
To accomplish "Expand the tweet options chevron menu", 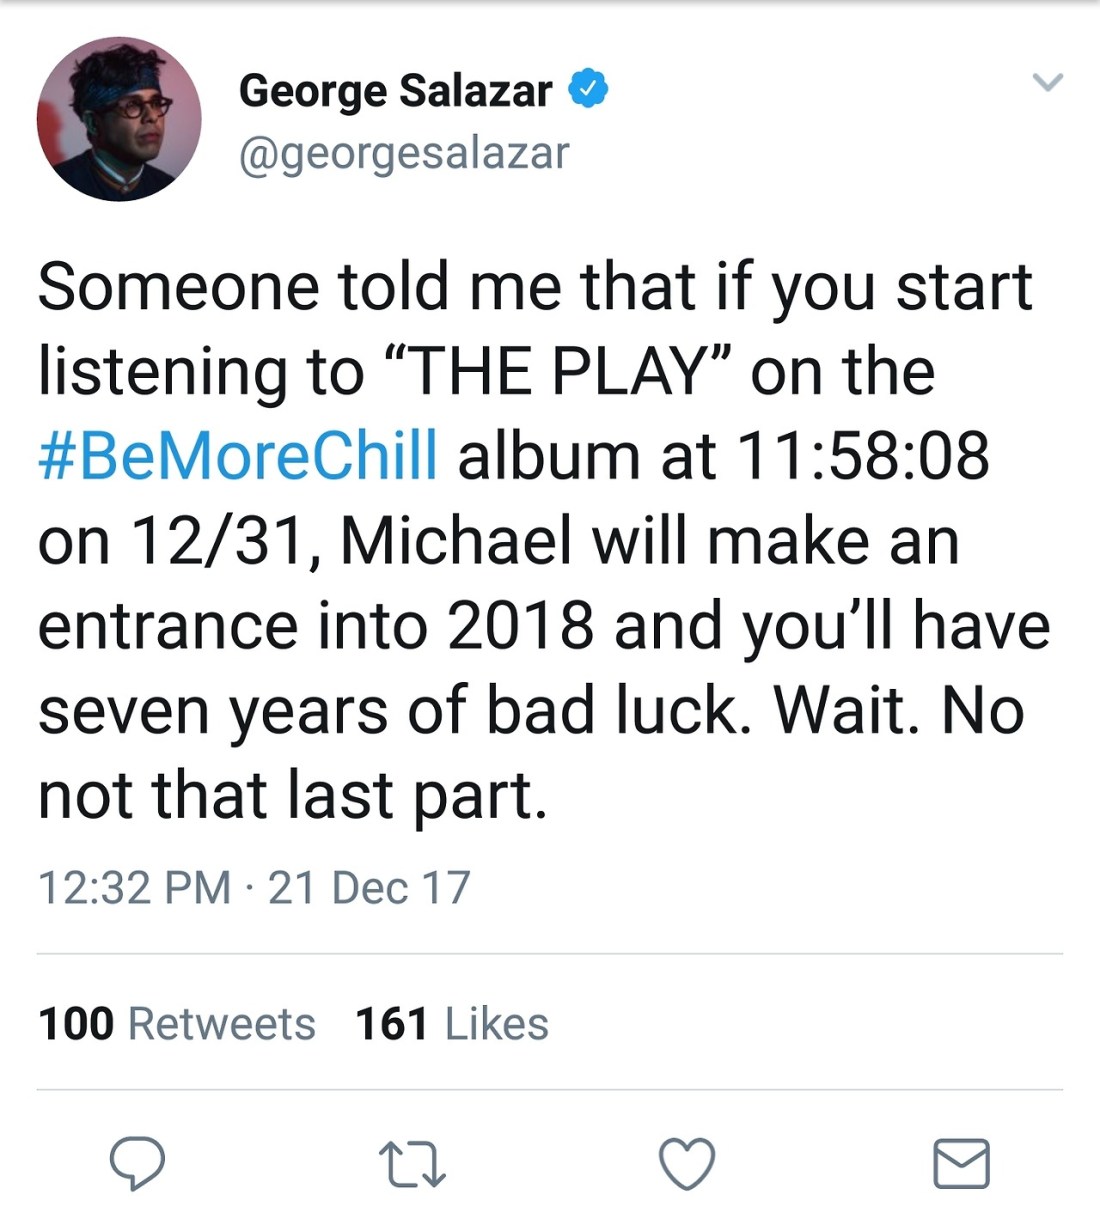I will pos(1047,82).
